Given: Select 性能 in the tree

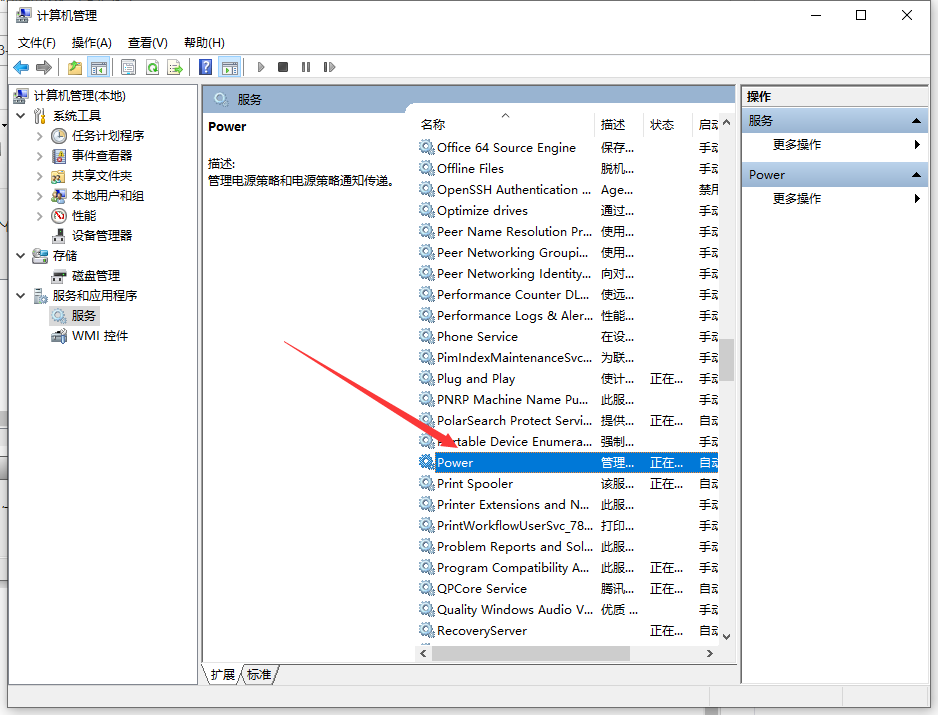Looking at the screenshot, I should pos(84,215).
